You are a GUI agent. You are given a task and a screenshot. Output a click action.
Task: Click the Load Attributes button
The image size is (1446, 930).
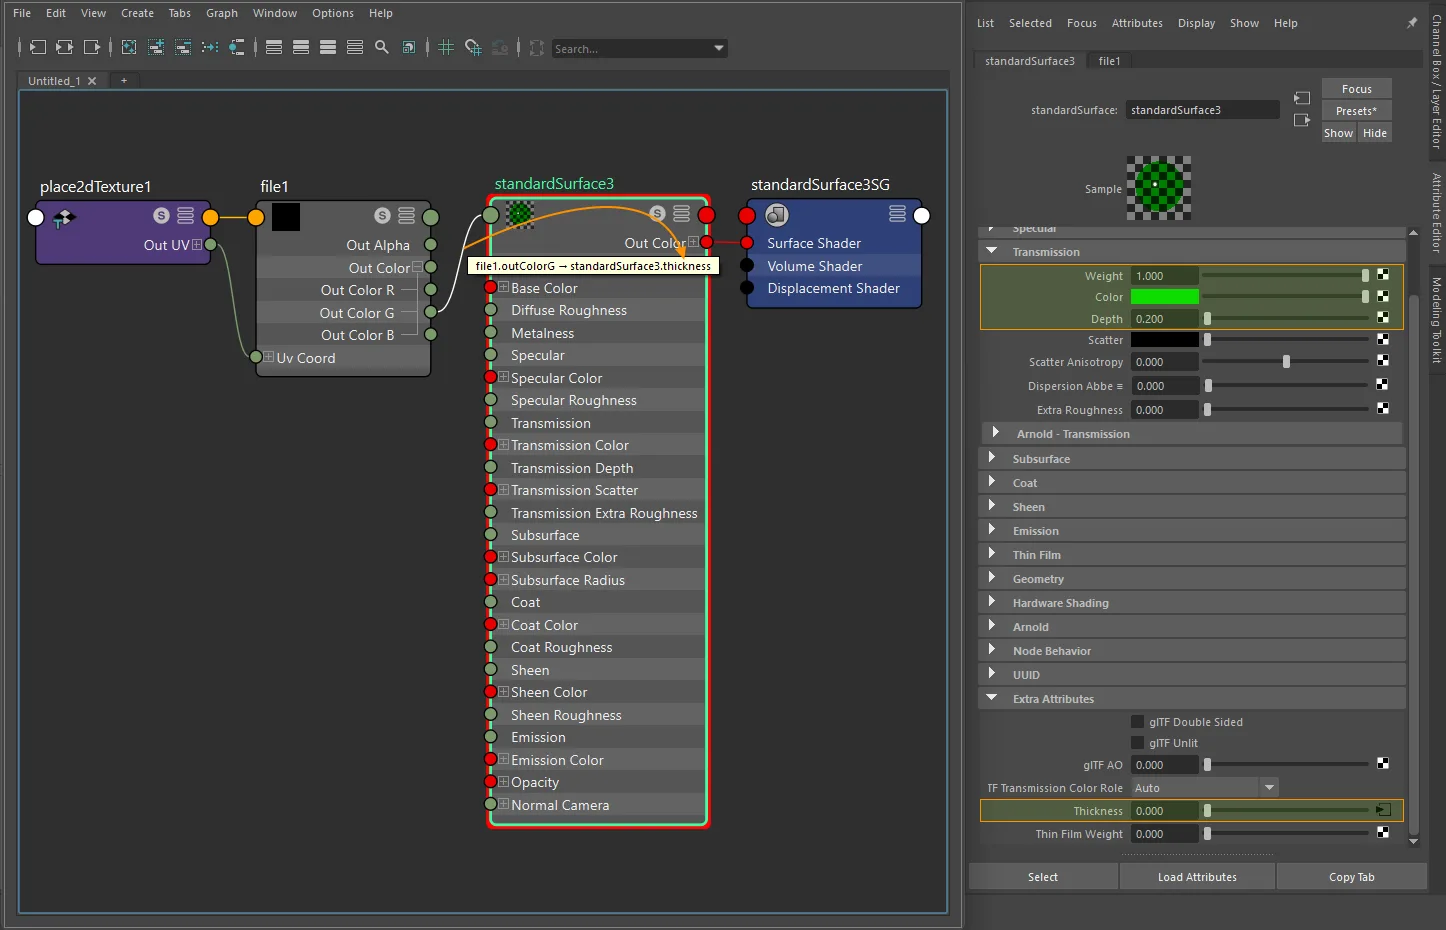pyautogui.click(x=1197, y=877)
